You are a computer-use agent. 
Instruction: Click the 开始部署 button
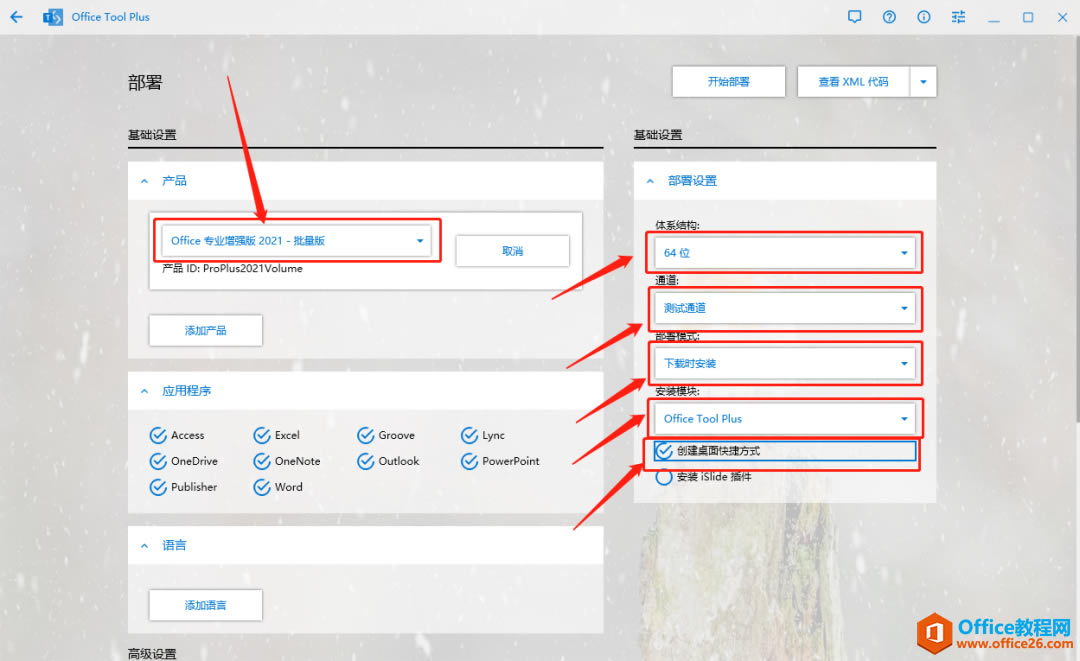point(729,82)
